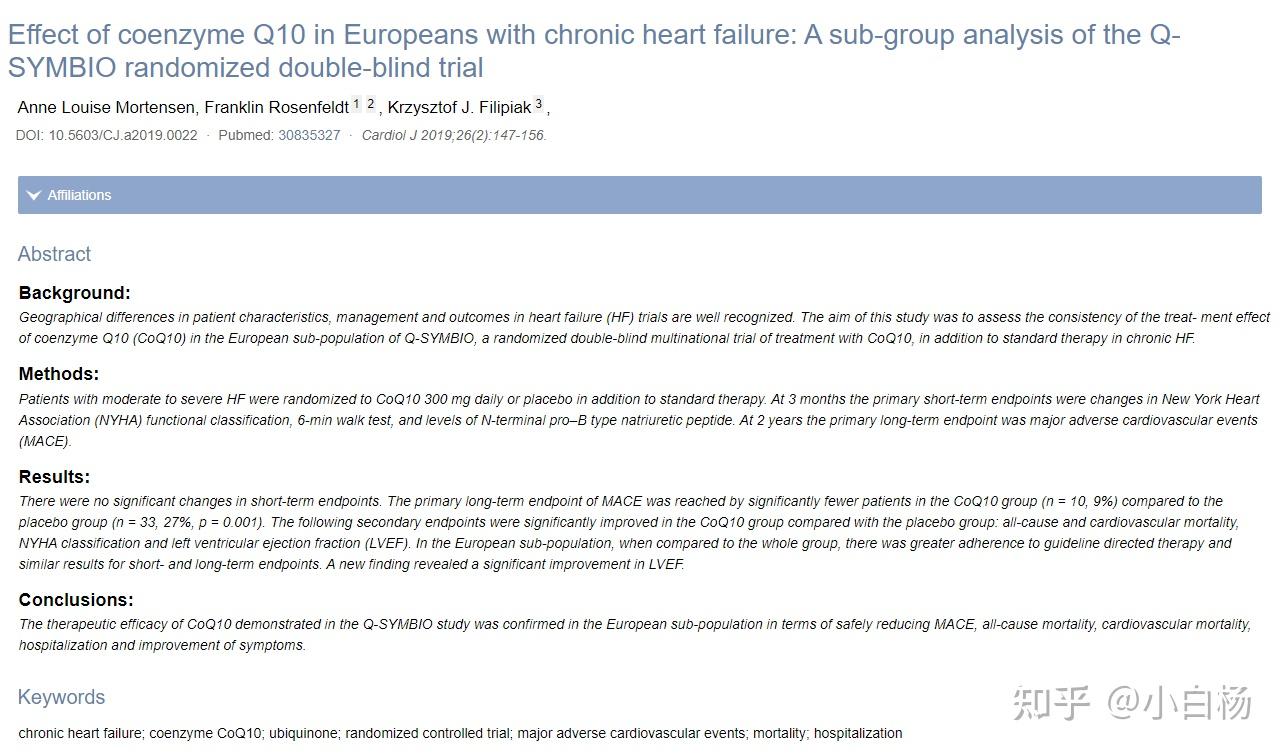
Task: Click the Abstract section heading
Action: click(x=54, y=254)
